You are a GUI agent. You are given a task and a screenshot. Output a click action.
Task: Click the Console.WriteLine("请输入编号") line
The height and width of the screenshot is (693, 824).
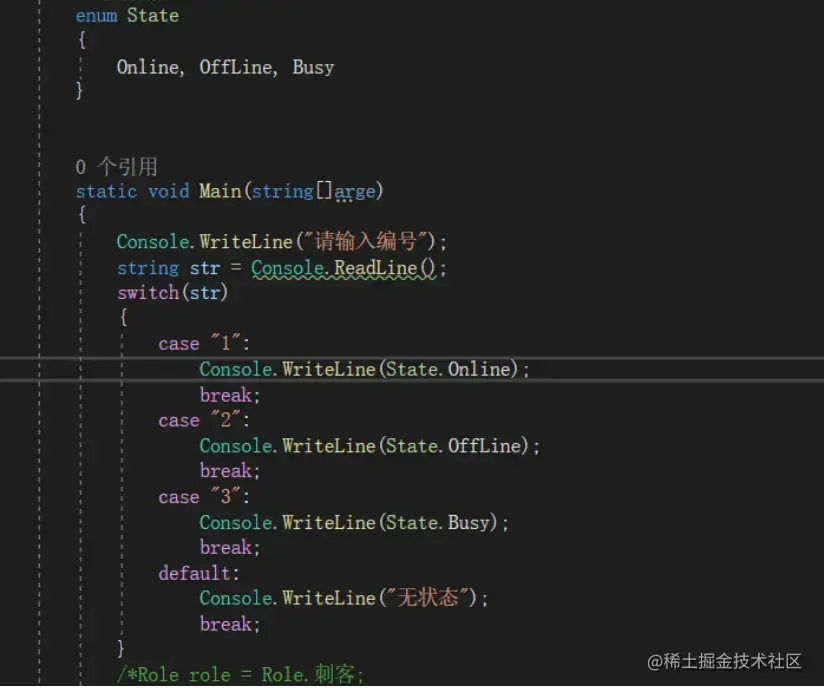point(281,242)
